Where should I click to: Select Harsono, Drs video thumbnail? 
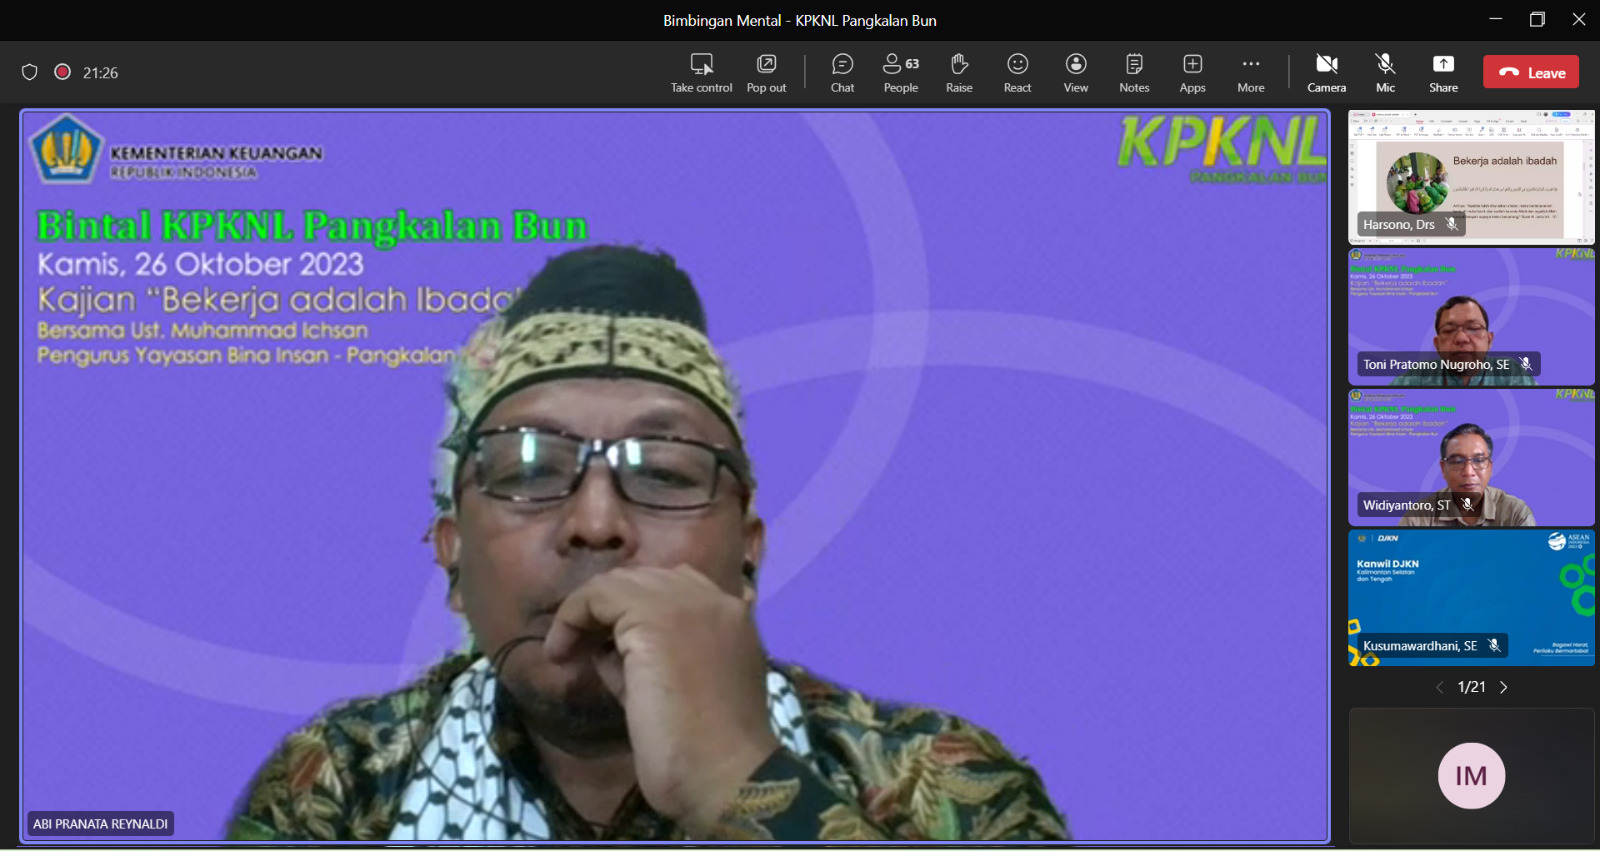pyautogui.click(x=1471, y=177)
